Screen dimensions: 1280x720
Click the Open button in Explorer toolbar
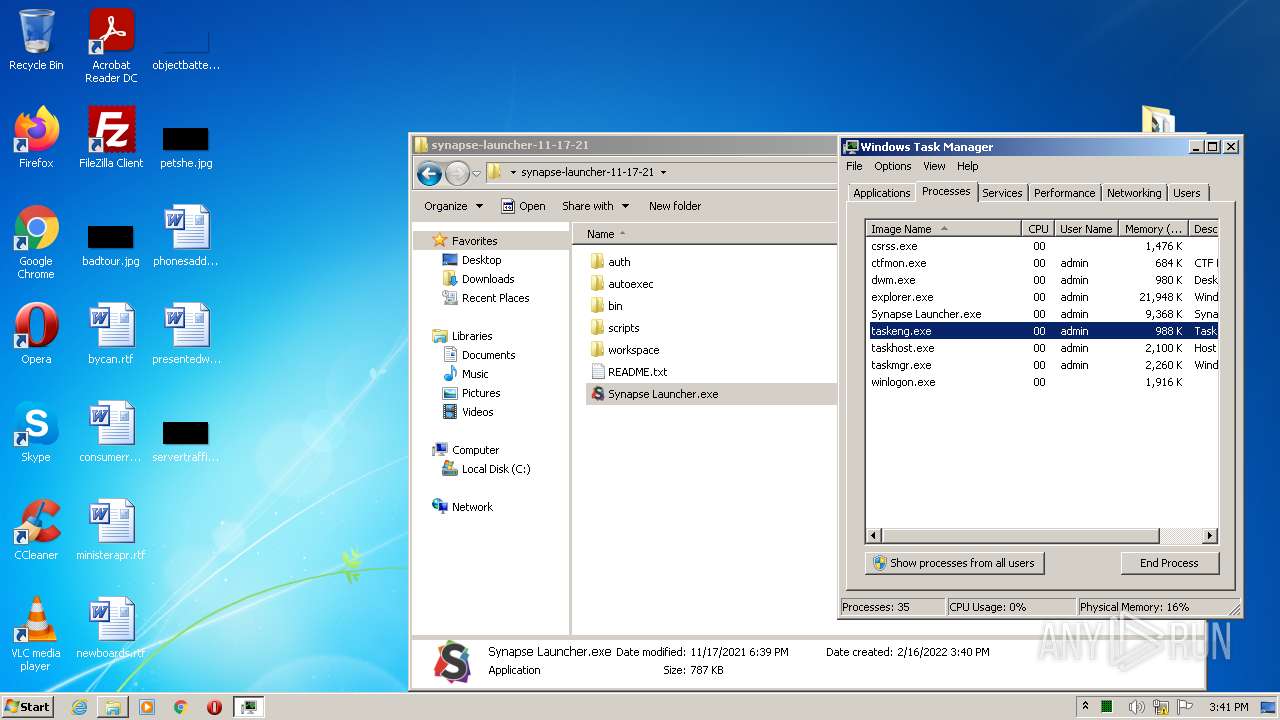(523, 206)
